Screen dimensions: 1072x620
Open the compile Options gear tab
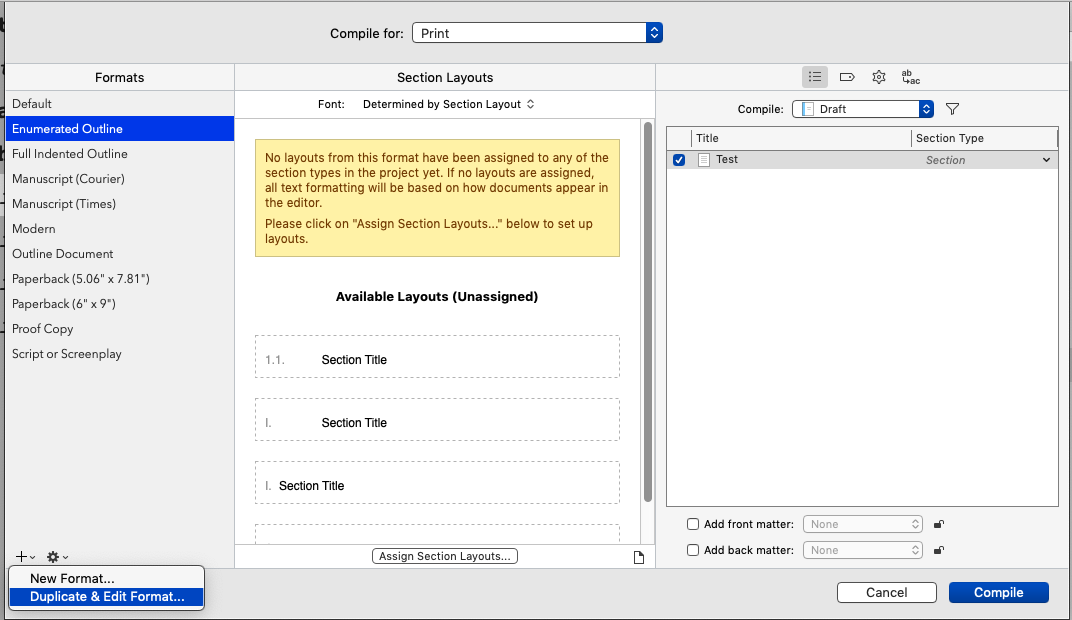coord(879,77)
